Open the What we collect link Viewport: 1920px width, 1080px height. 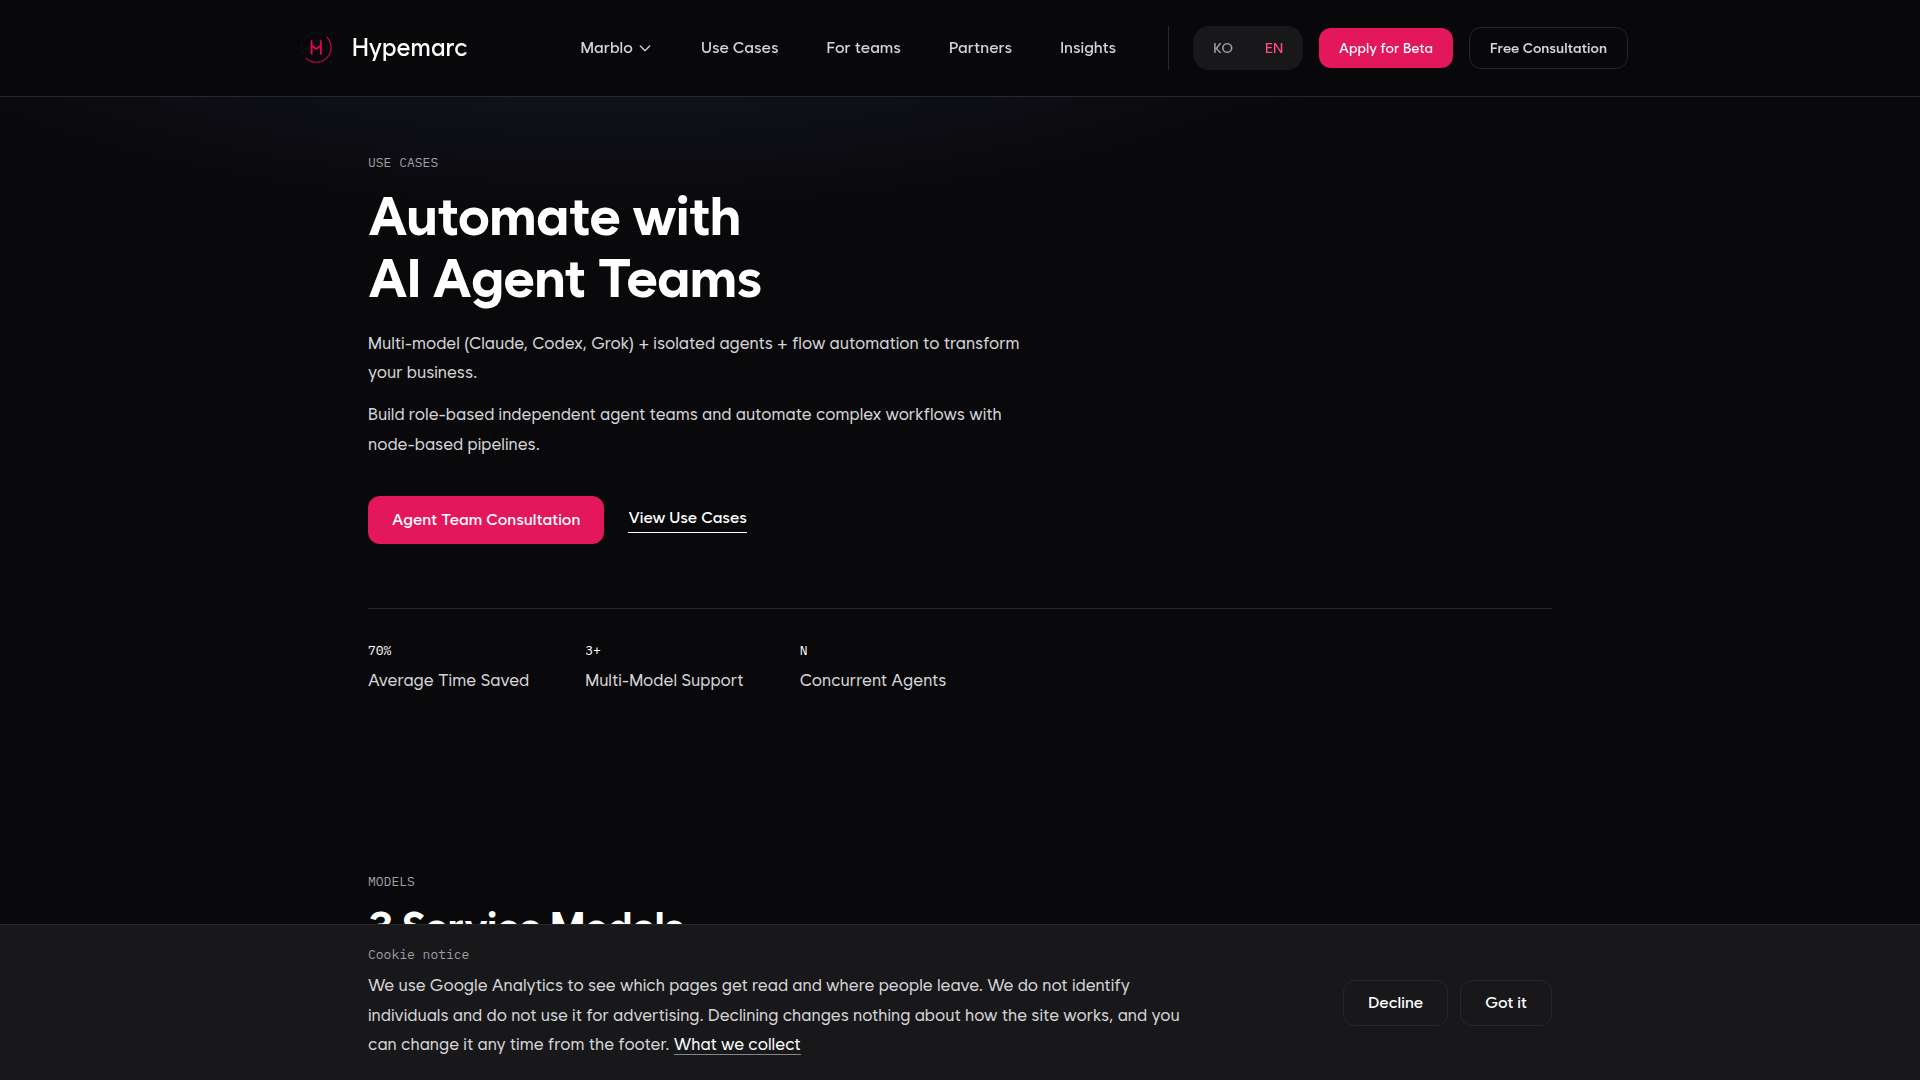737,1044
